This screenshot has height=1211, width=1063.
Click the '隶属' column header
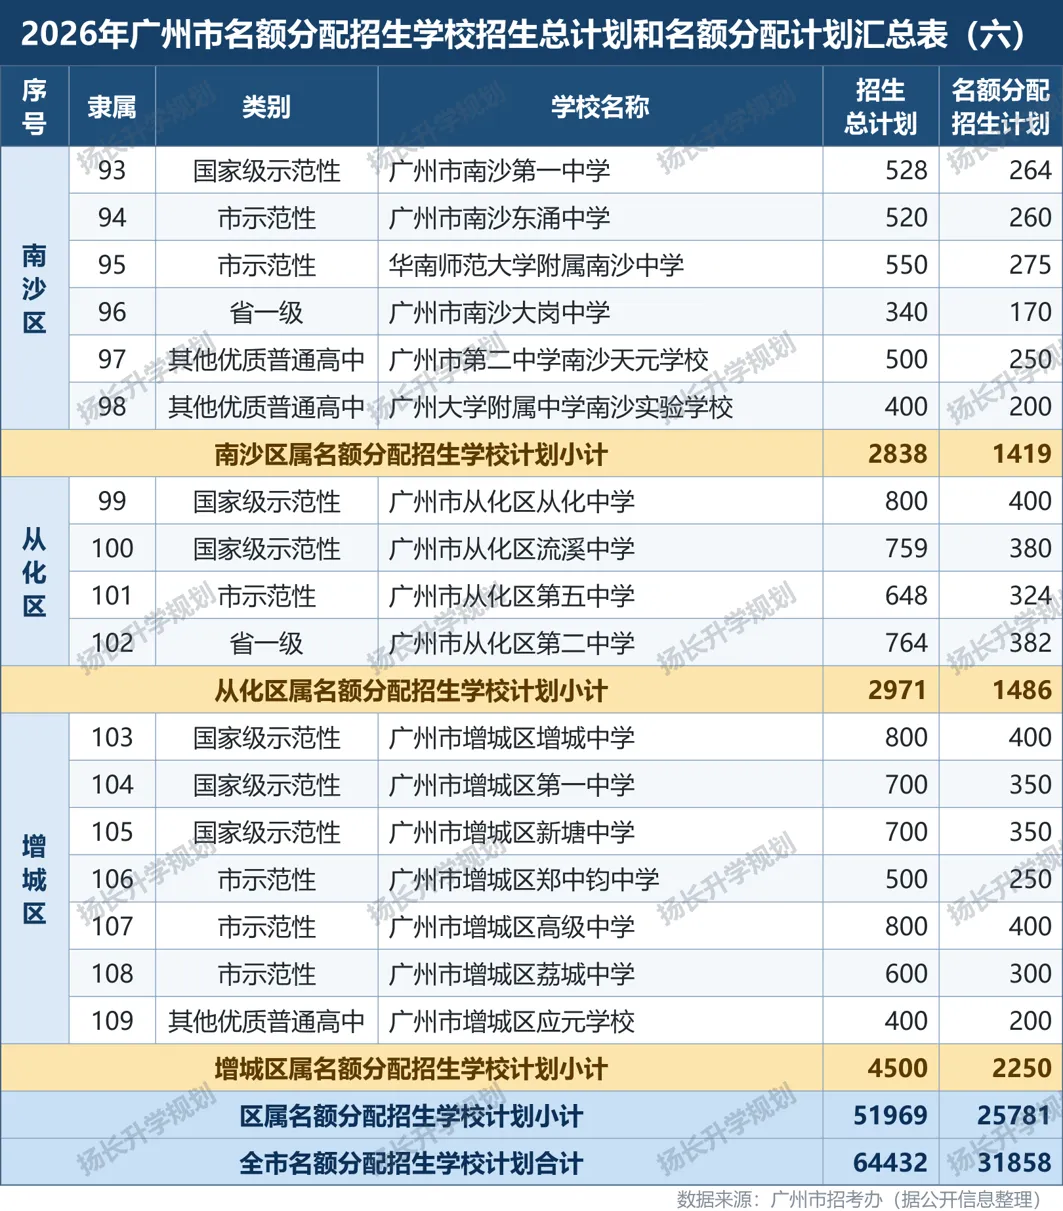point(112,107)
